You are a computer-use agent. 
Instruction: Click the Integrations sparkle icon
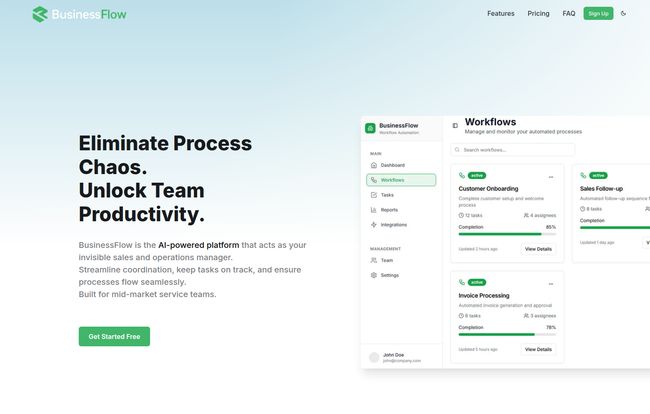[x=374, y=225]
